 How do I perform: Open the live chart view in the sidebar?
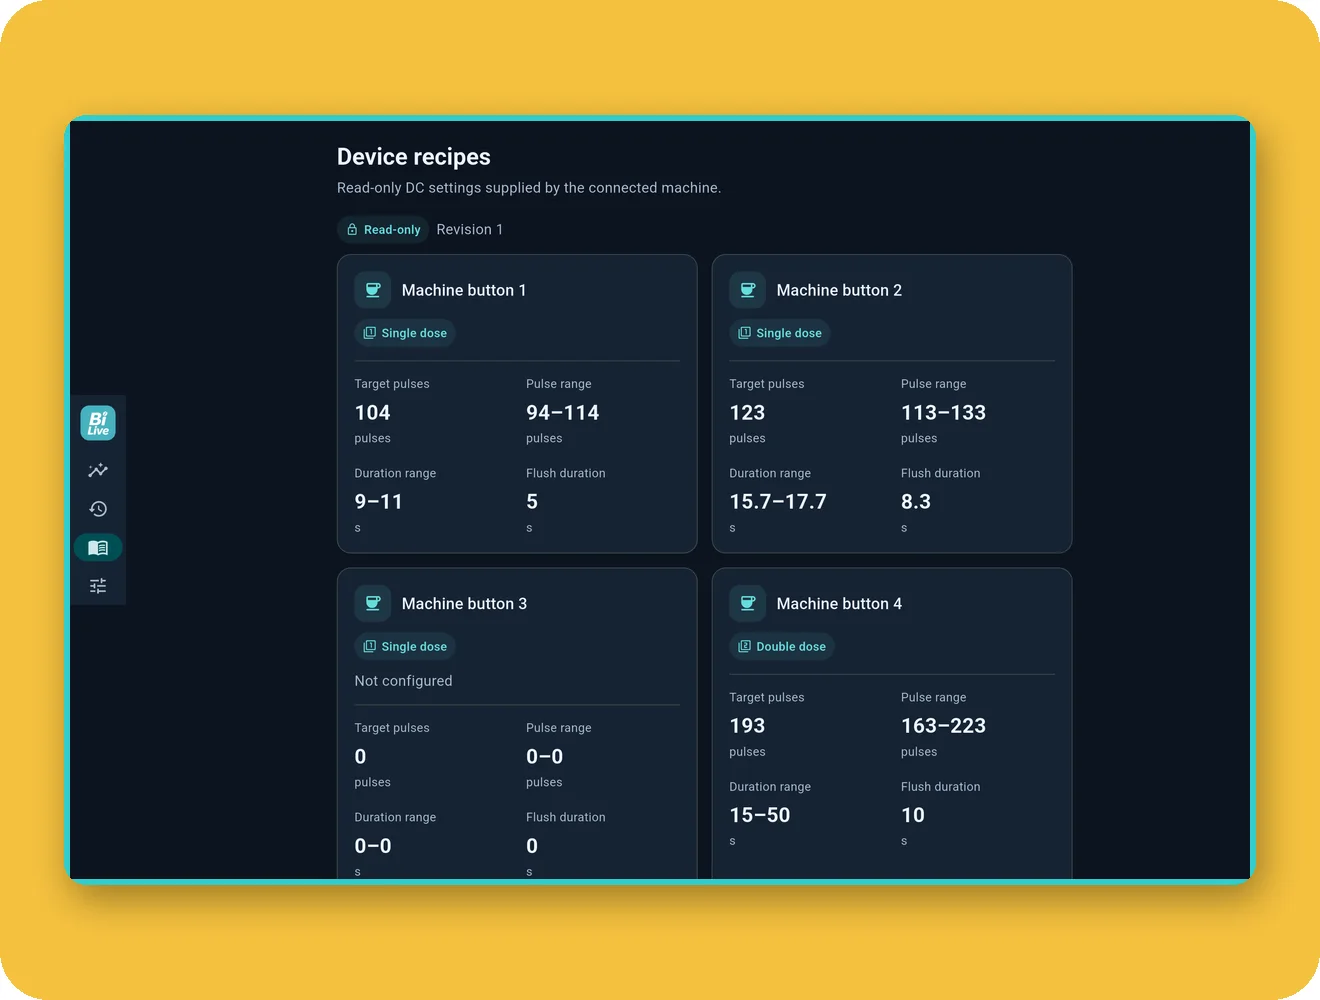click(x=98, y=470)
